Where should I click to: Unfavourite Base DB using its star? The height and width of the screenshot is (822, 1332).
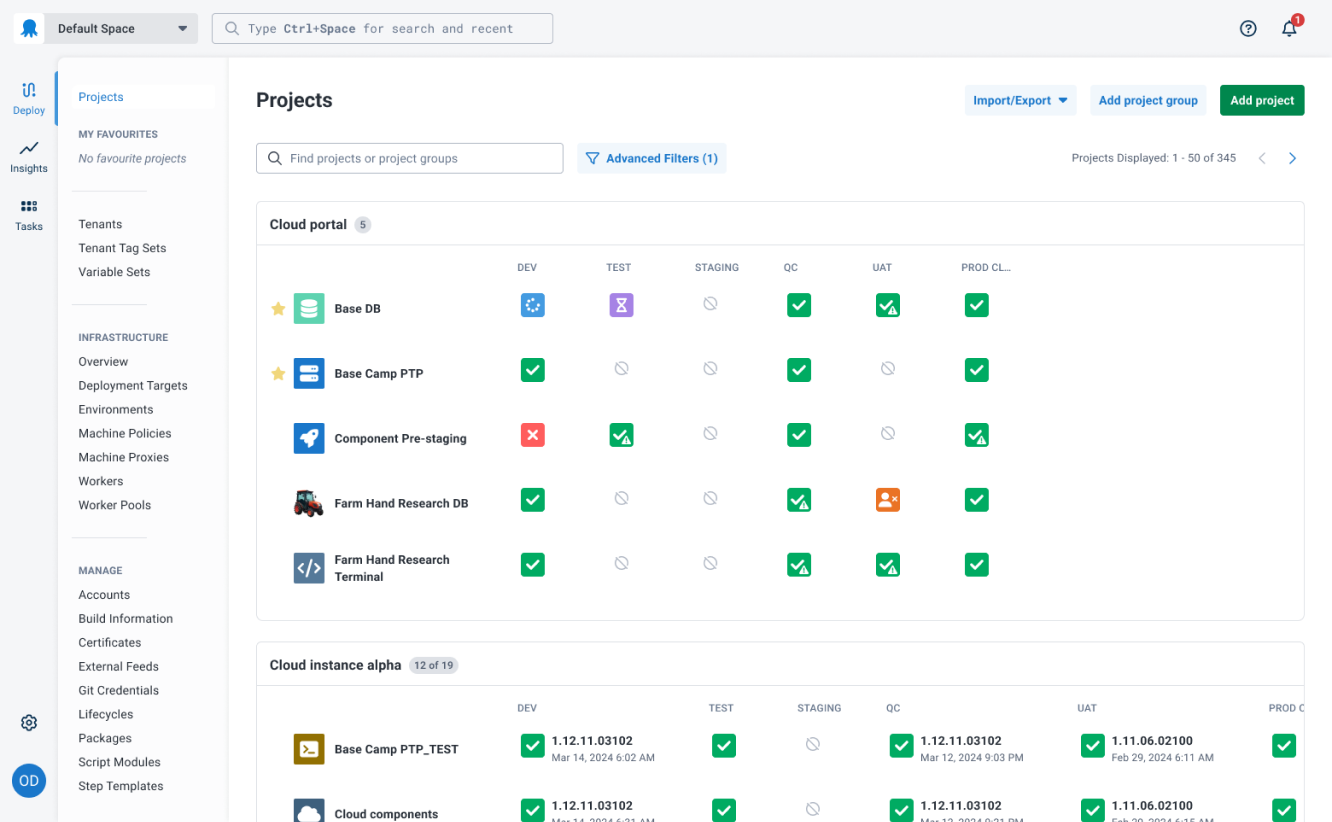pyautogui.click(x=278, y=309)
